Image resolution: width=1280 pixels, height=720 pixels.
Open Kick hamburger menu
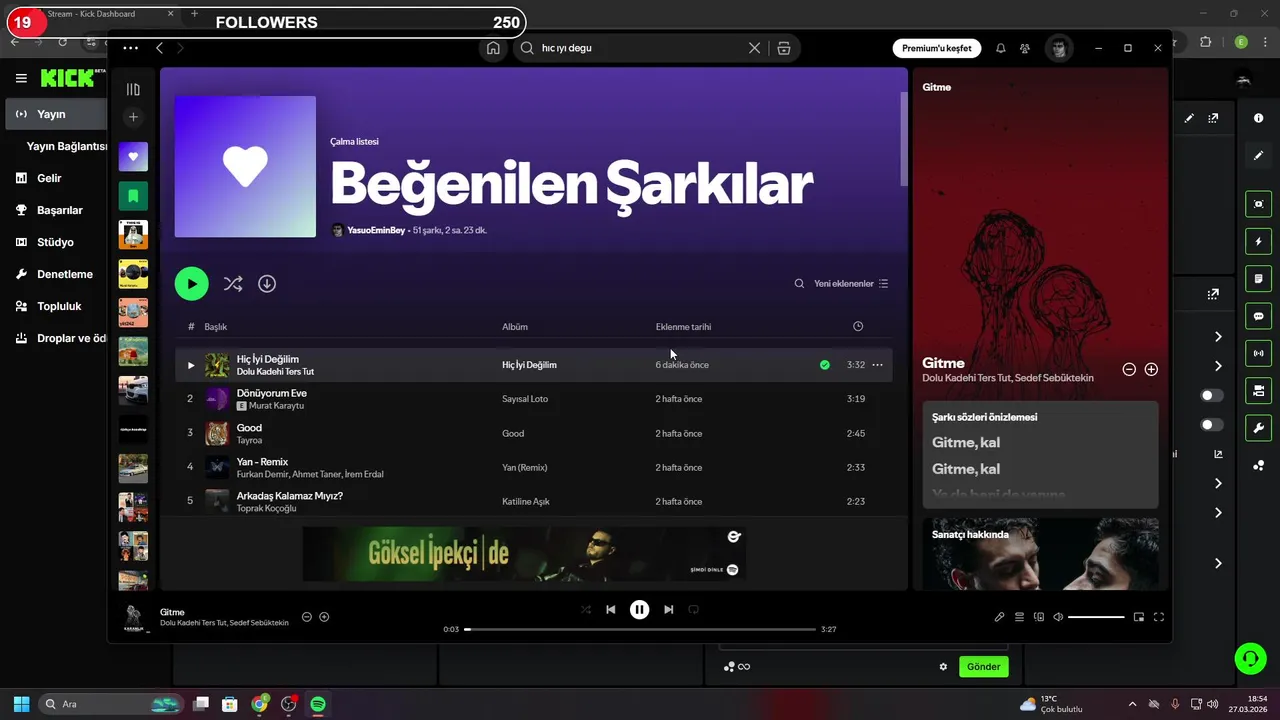pos(21,78)
